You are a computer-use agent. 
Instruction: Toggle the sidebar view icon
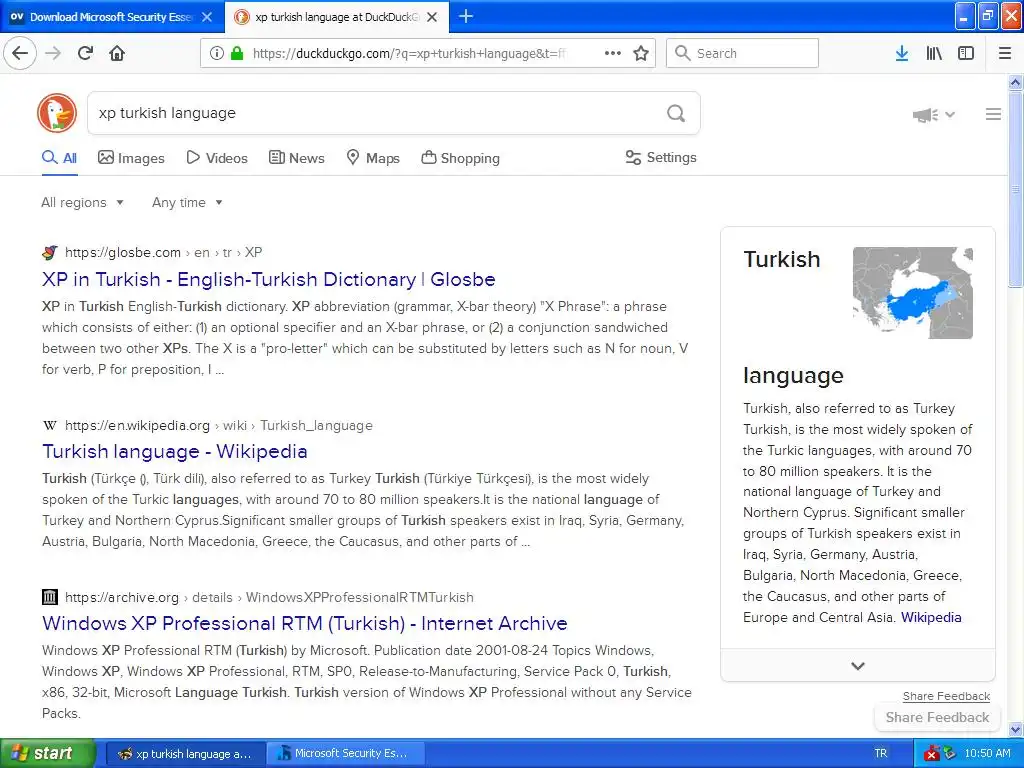(x=966, y=53)
